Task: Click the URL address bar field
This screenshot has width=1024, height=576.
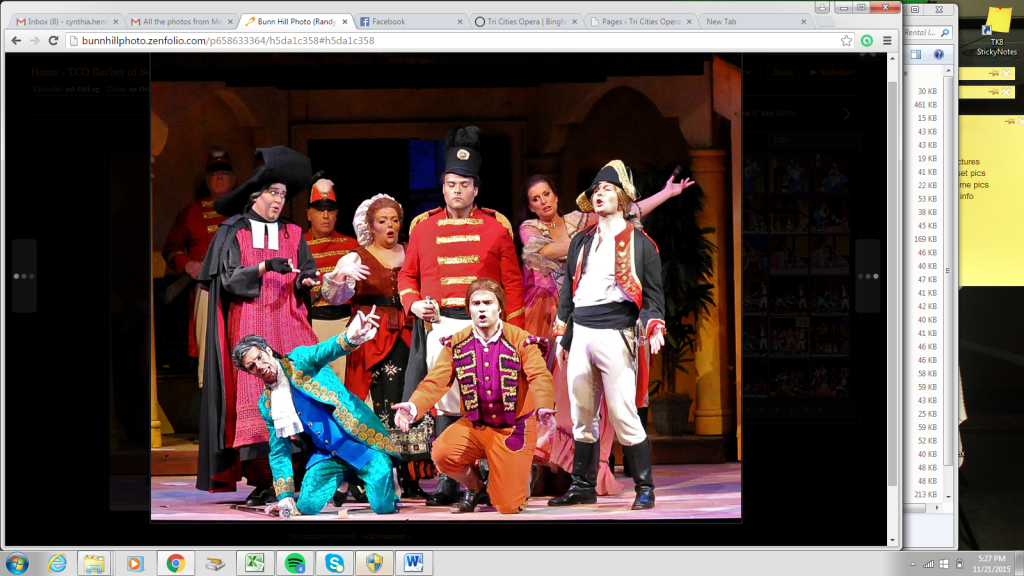Action: 450,41
